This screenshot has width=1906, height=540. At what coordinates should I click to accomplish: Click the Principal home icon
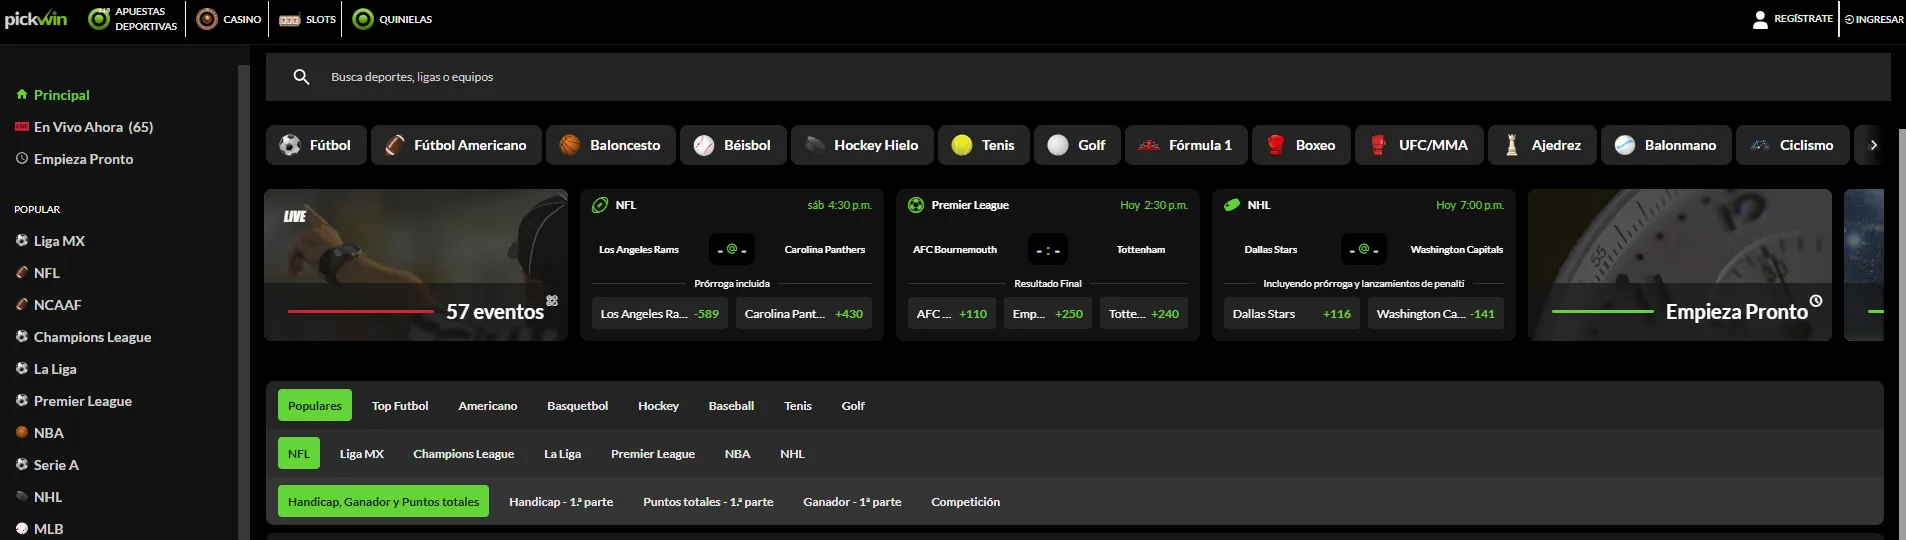tap(22, 94)
